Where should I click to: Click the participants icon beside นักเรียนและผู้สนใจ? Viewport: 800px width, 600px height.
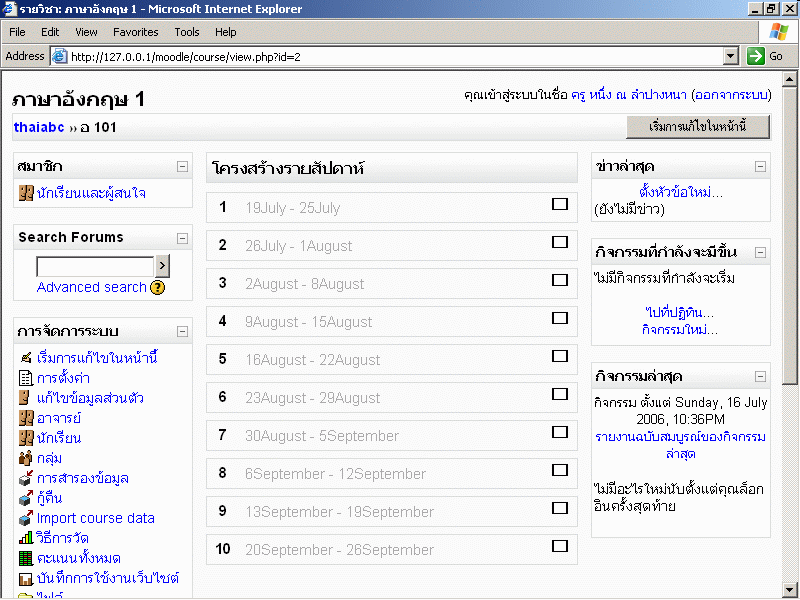coord(26,193)
